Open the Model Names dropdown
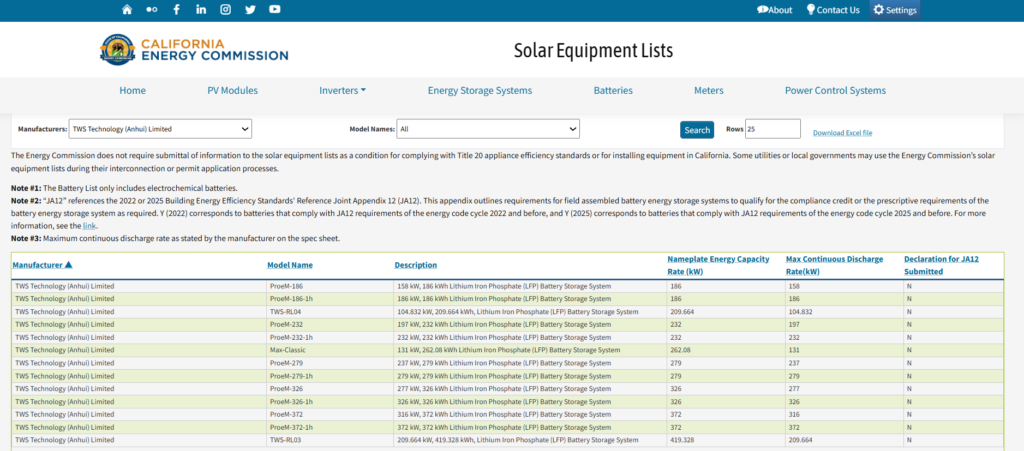 click(x=488, y=129)
